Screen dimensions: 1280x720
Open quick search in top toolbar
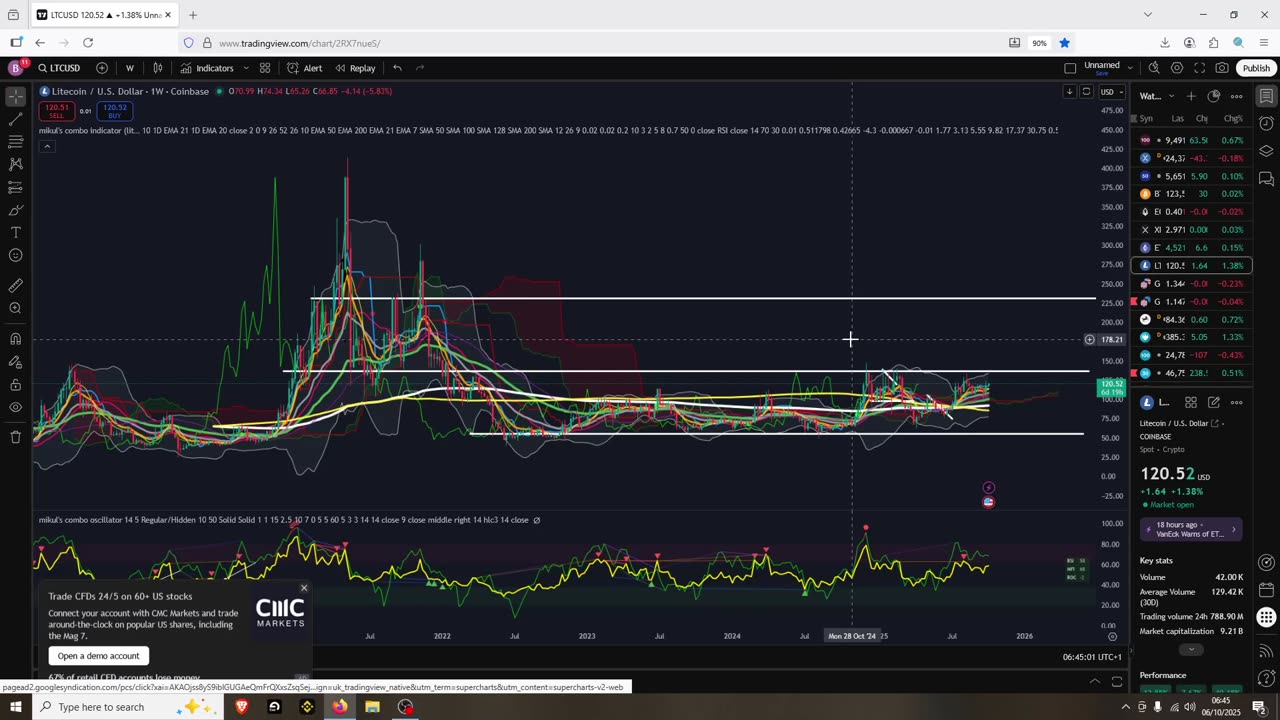click(1154, 68)
